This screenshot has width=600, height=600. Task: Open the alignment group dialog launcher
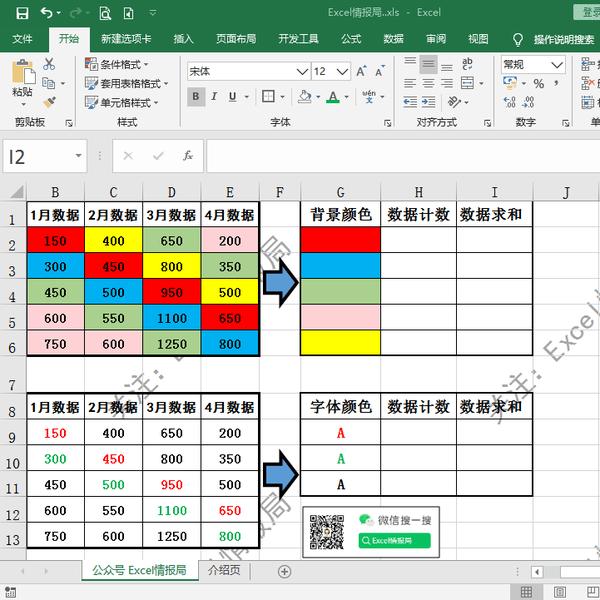pos(487,123)
